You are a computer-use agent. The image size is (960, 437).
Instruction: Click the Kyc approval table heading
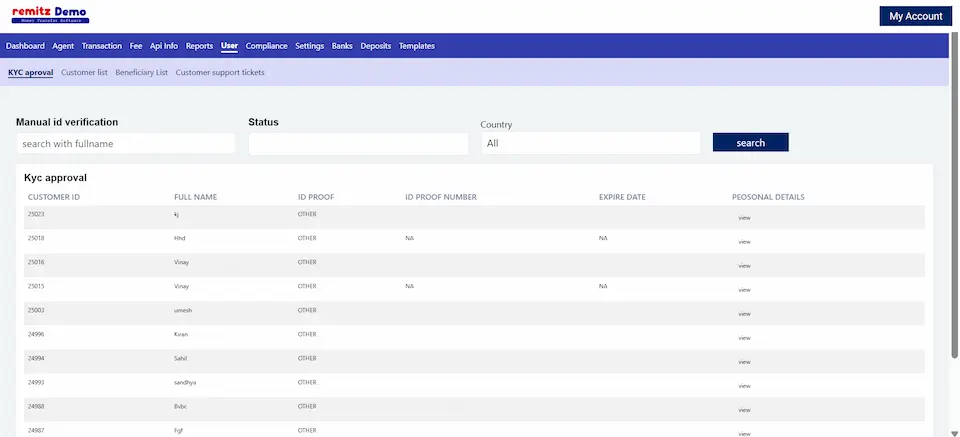click(x=55, y=178)
